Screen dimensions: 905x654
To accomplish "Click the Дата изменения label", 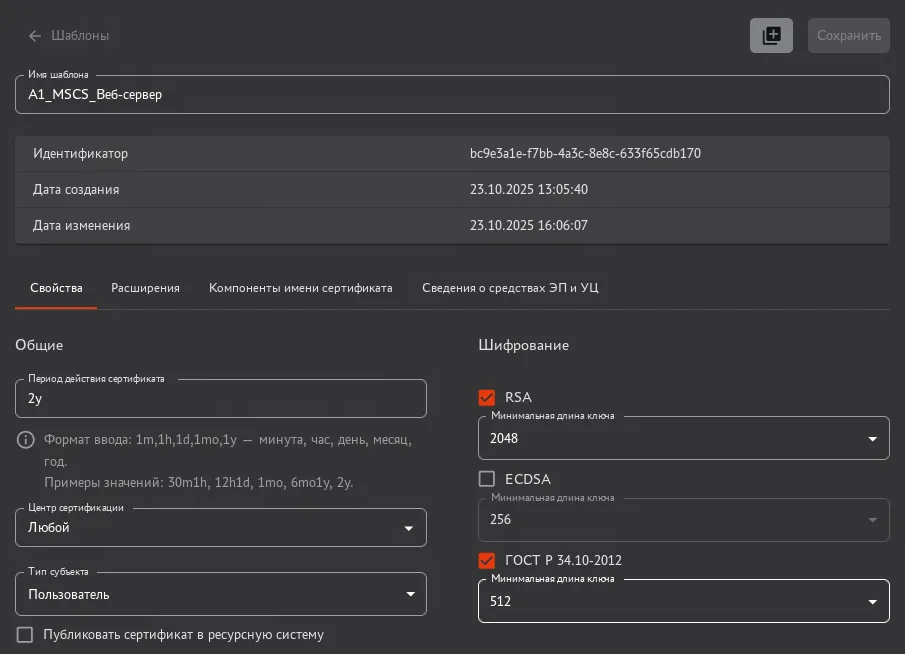I will [x=81, y=225].
